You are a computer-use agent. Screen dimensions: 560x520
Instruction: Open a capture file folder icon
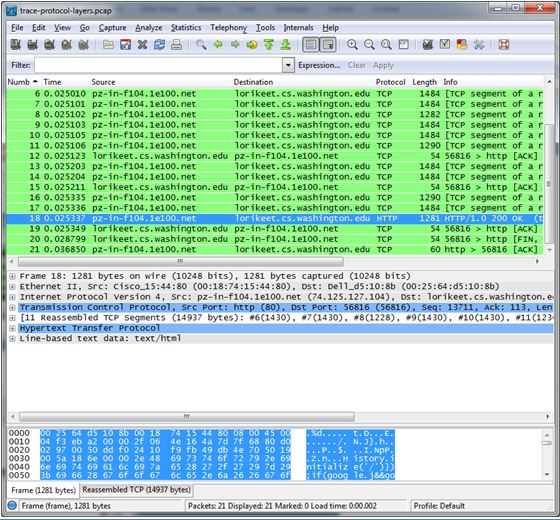[108, 45]
